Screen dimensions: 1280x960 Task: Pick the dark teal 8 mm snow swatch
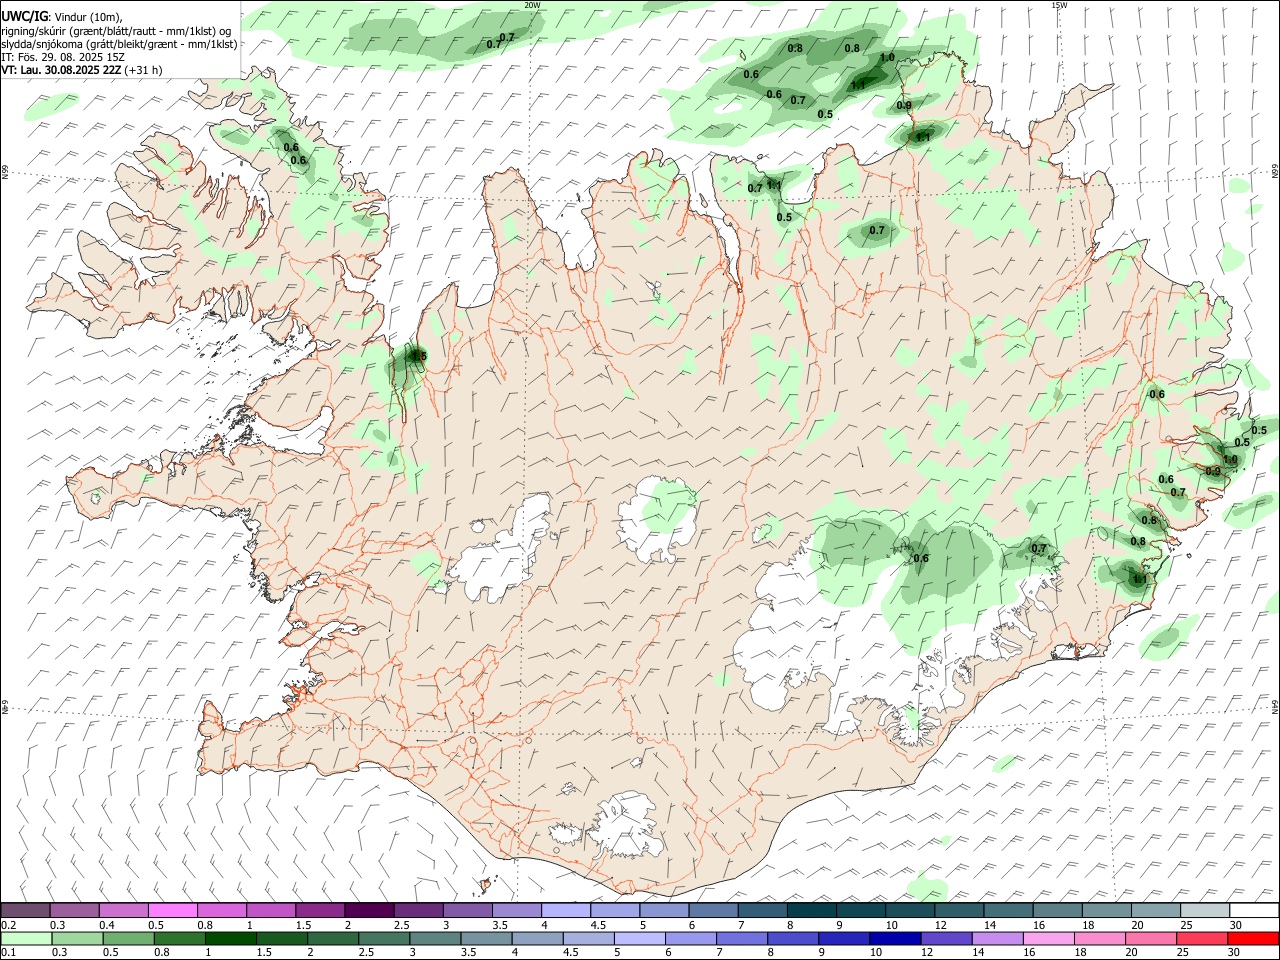point(811,910)
